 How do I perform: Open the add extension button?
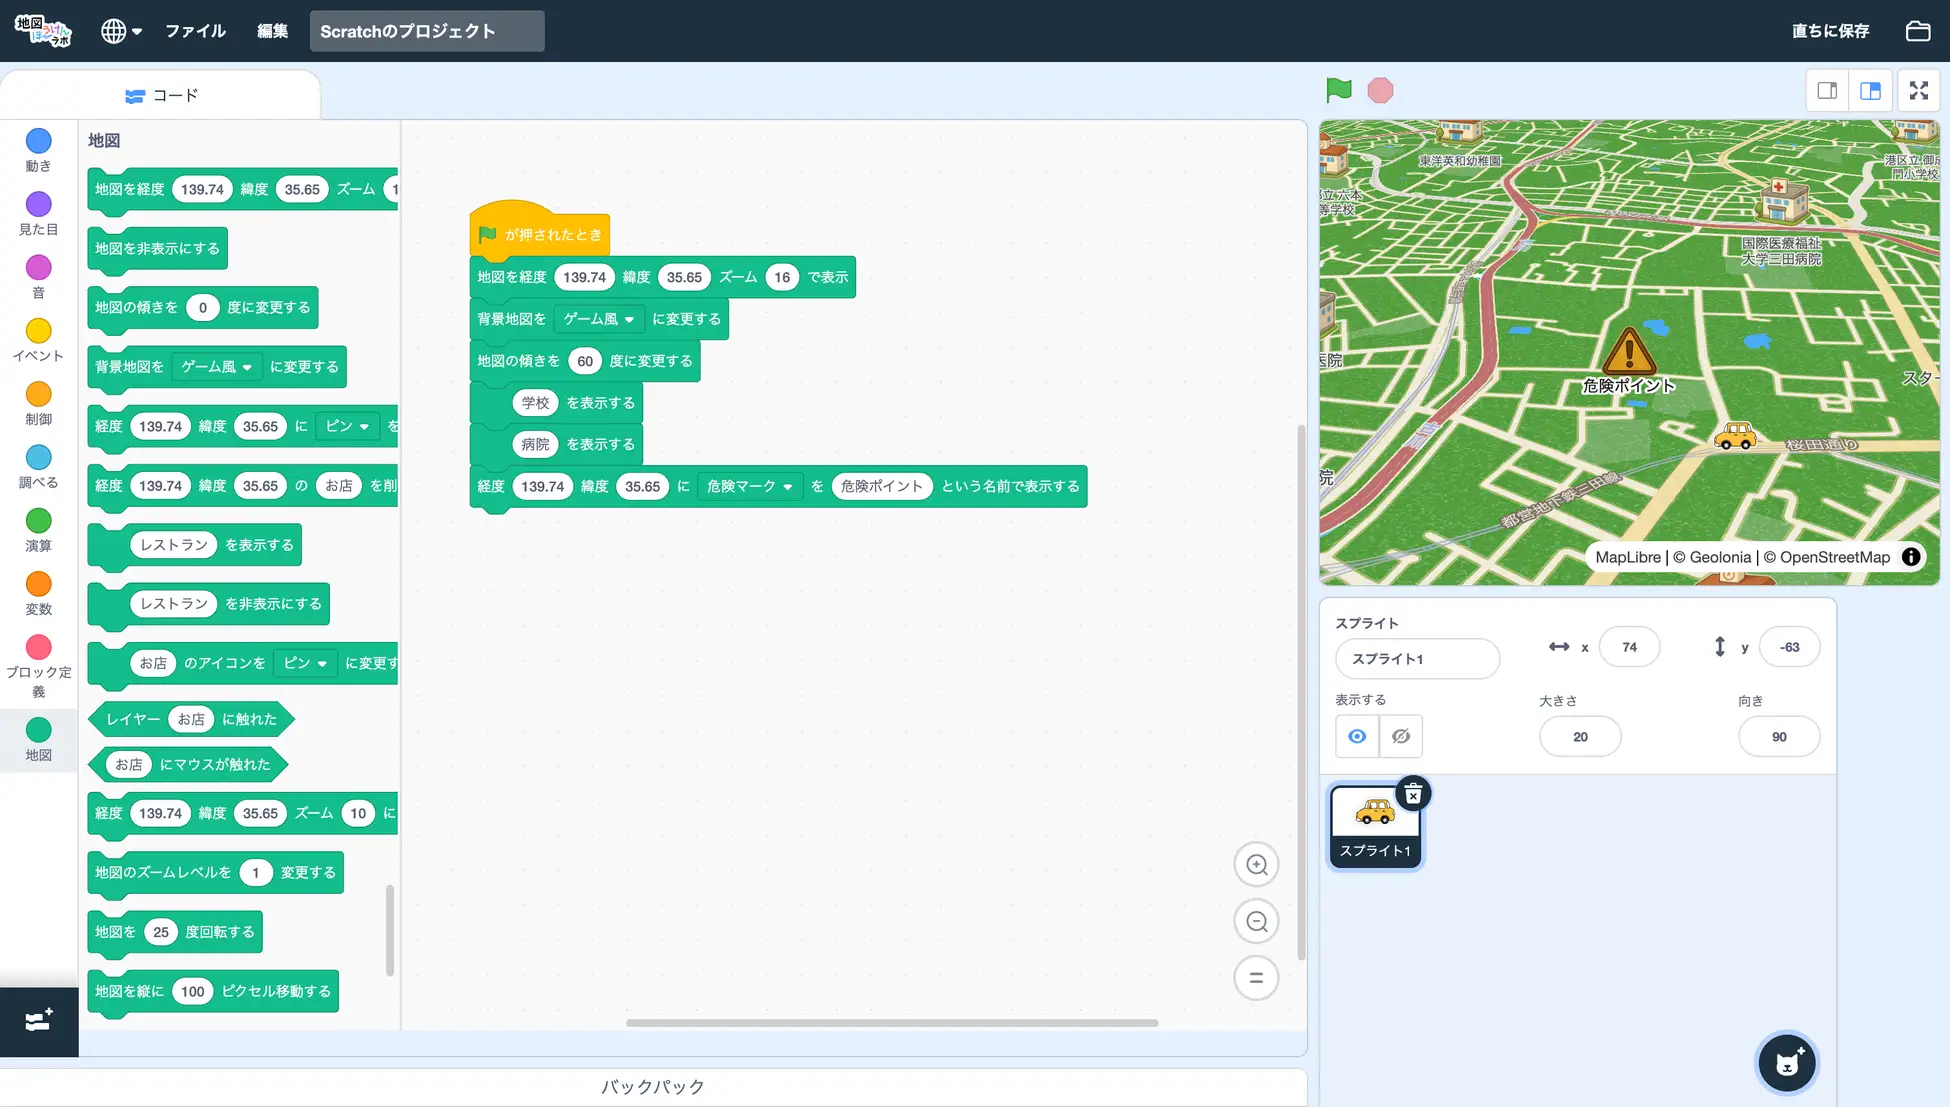(39, 1021)
